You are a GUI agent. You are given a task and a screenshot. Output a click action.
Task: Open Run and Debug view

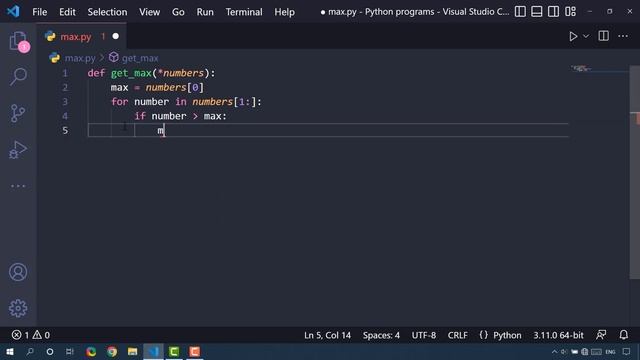point(18,149)
